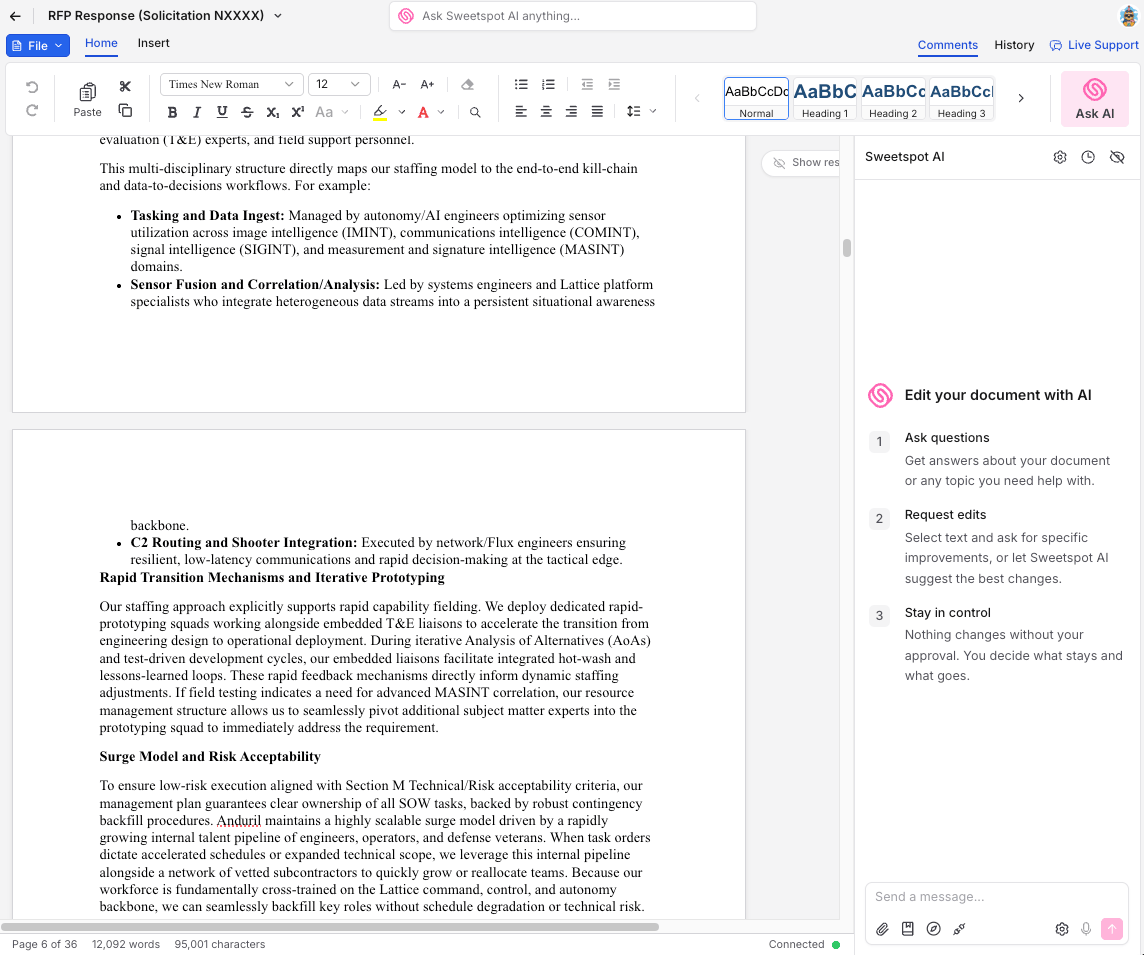Open line spacing options
This screenshot has height=955, width=1144.
[x=633, y=112]
